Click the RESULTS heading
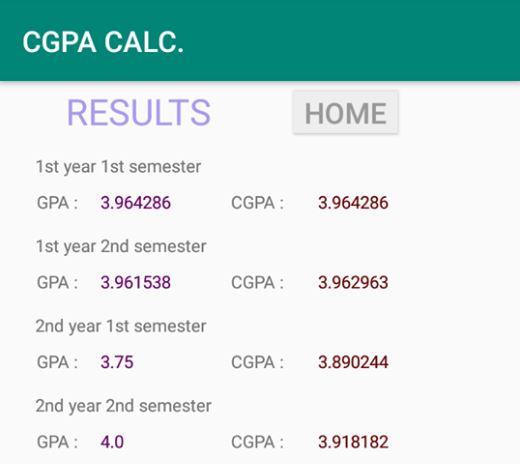 pos(139,113)
